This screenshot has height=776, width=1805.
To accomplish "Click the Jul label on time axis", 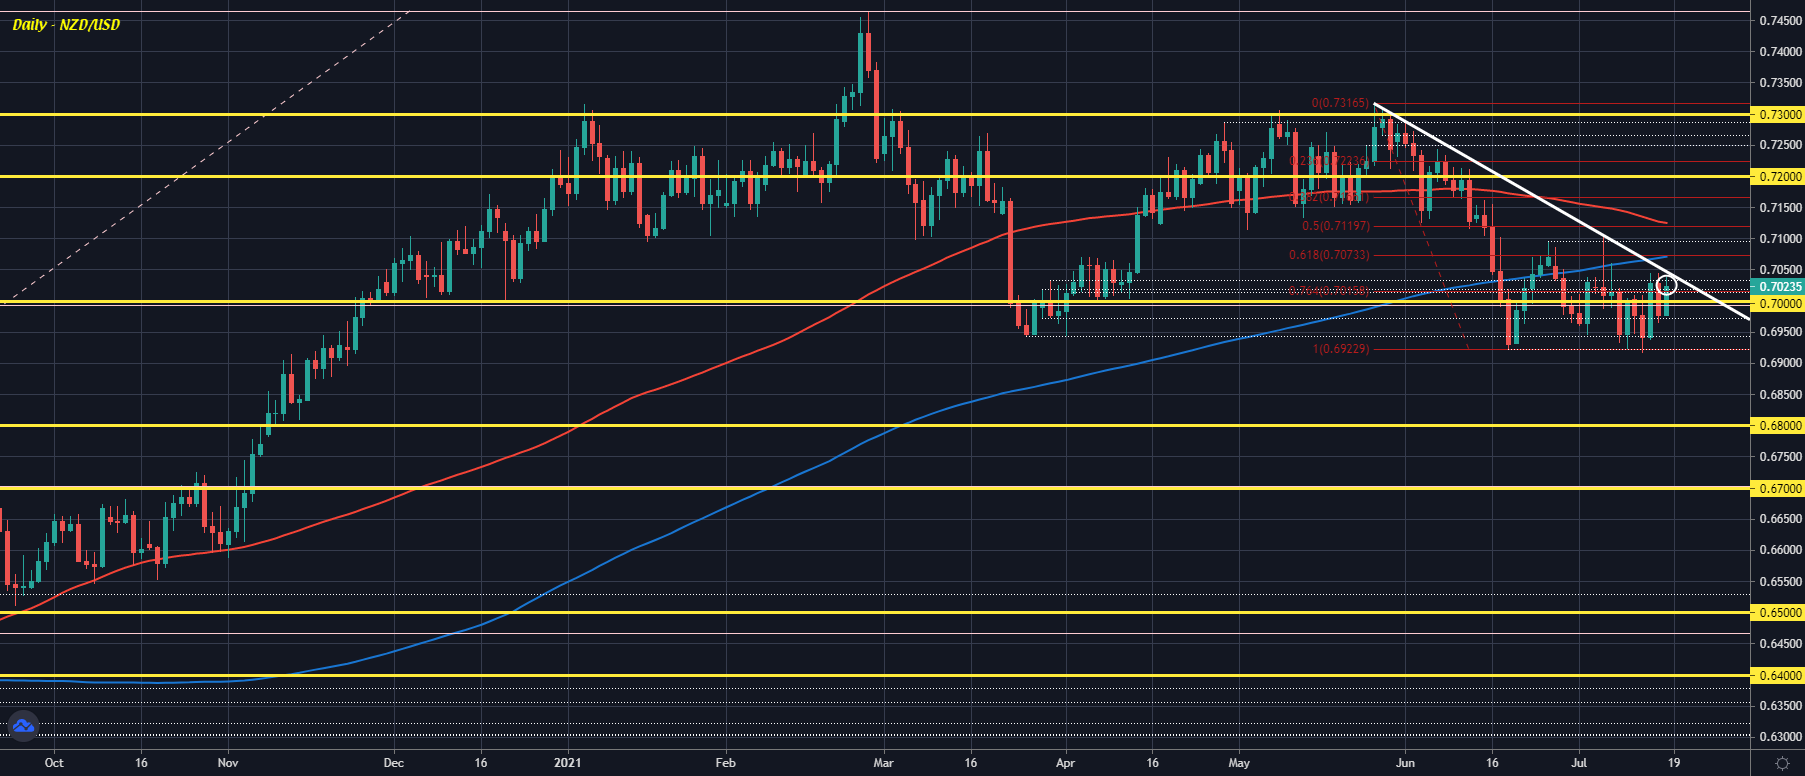I will coord(1579,763).
